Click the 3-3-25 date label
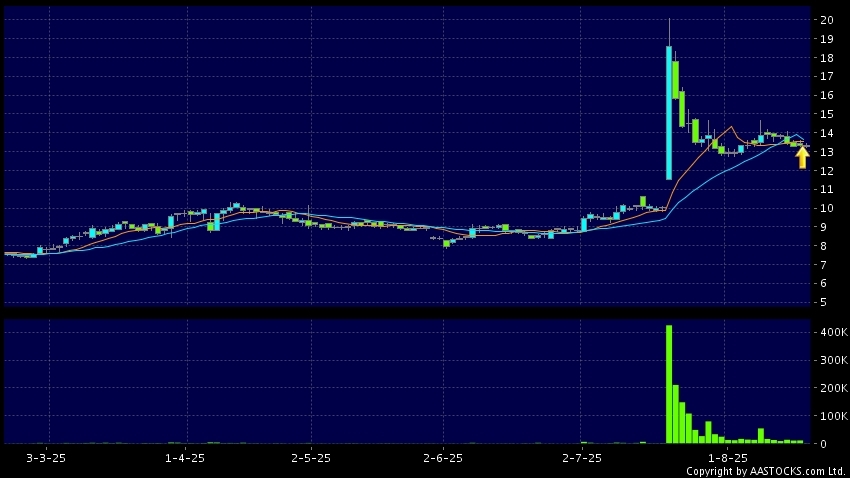Screen dimensions: 850x478 46,458
